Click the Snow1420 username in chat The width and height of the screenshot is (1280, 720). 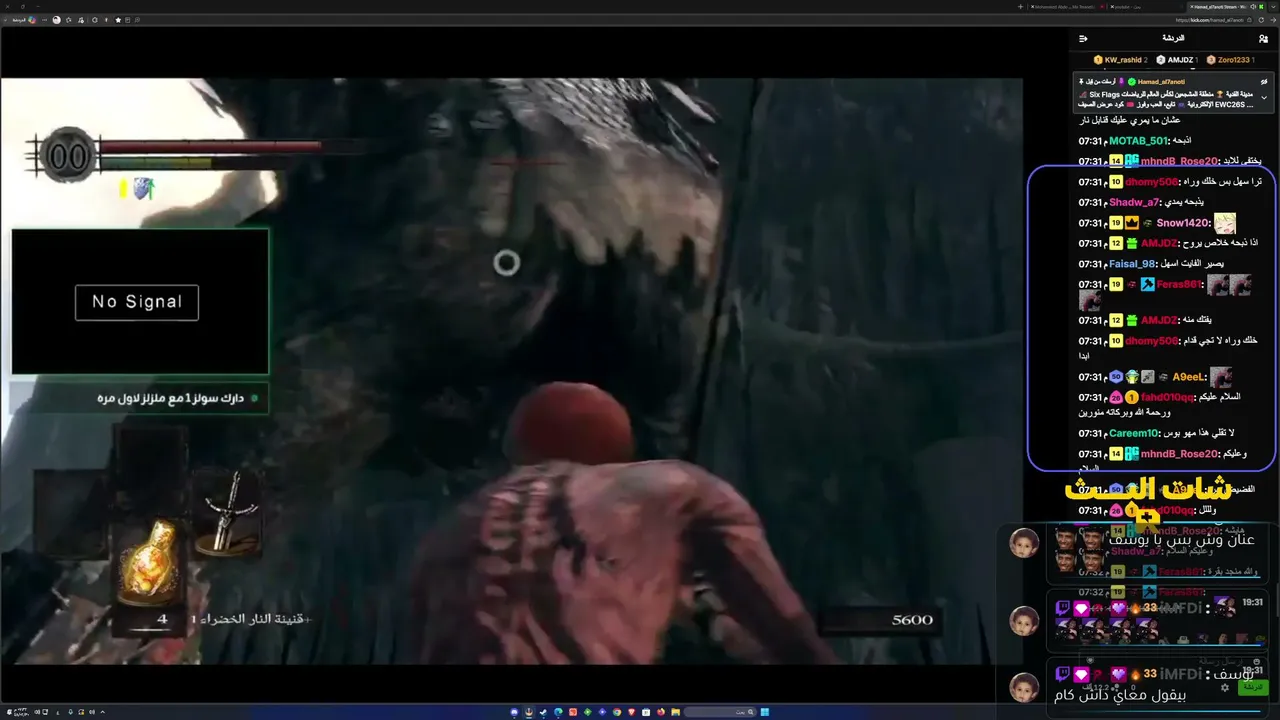click(x=1183, y=223)
